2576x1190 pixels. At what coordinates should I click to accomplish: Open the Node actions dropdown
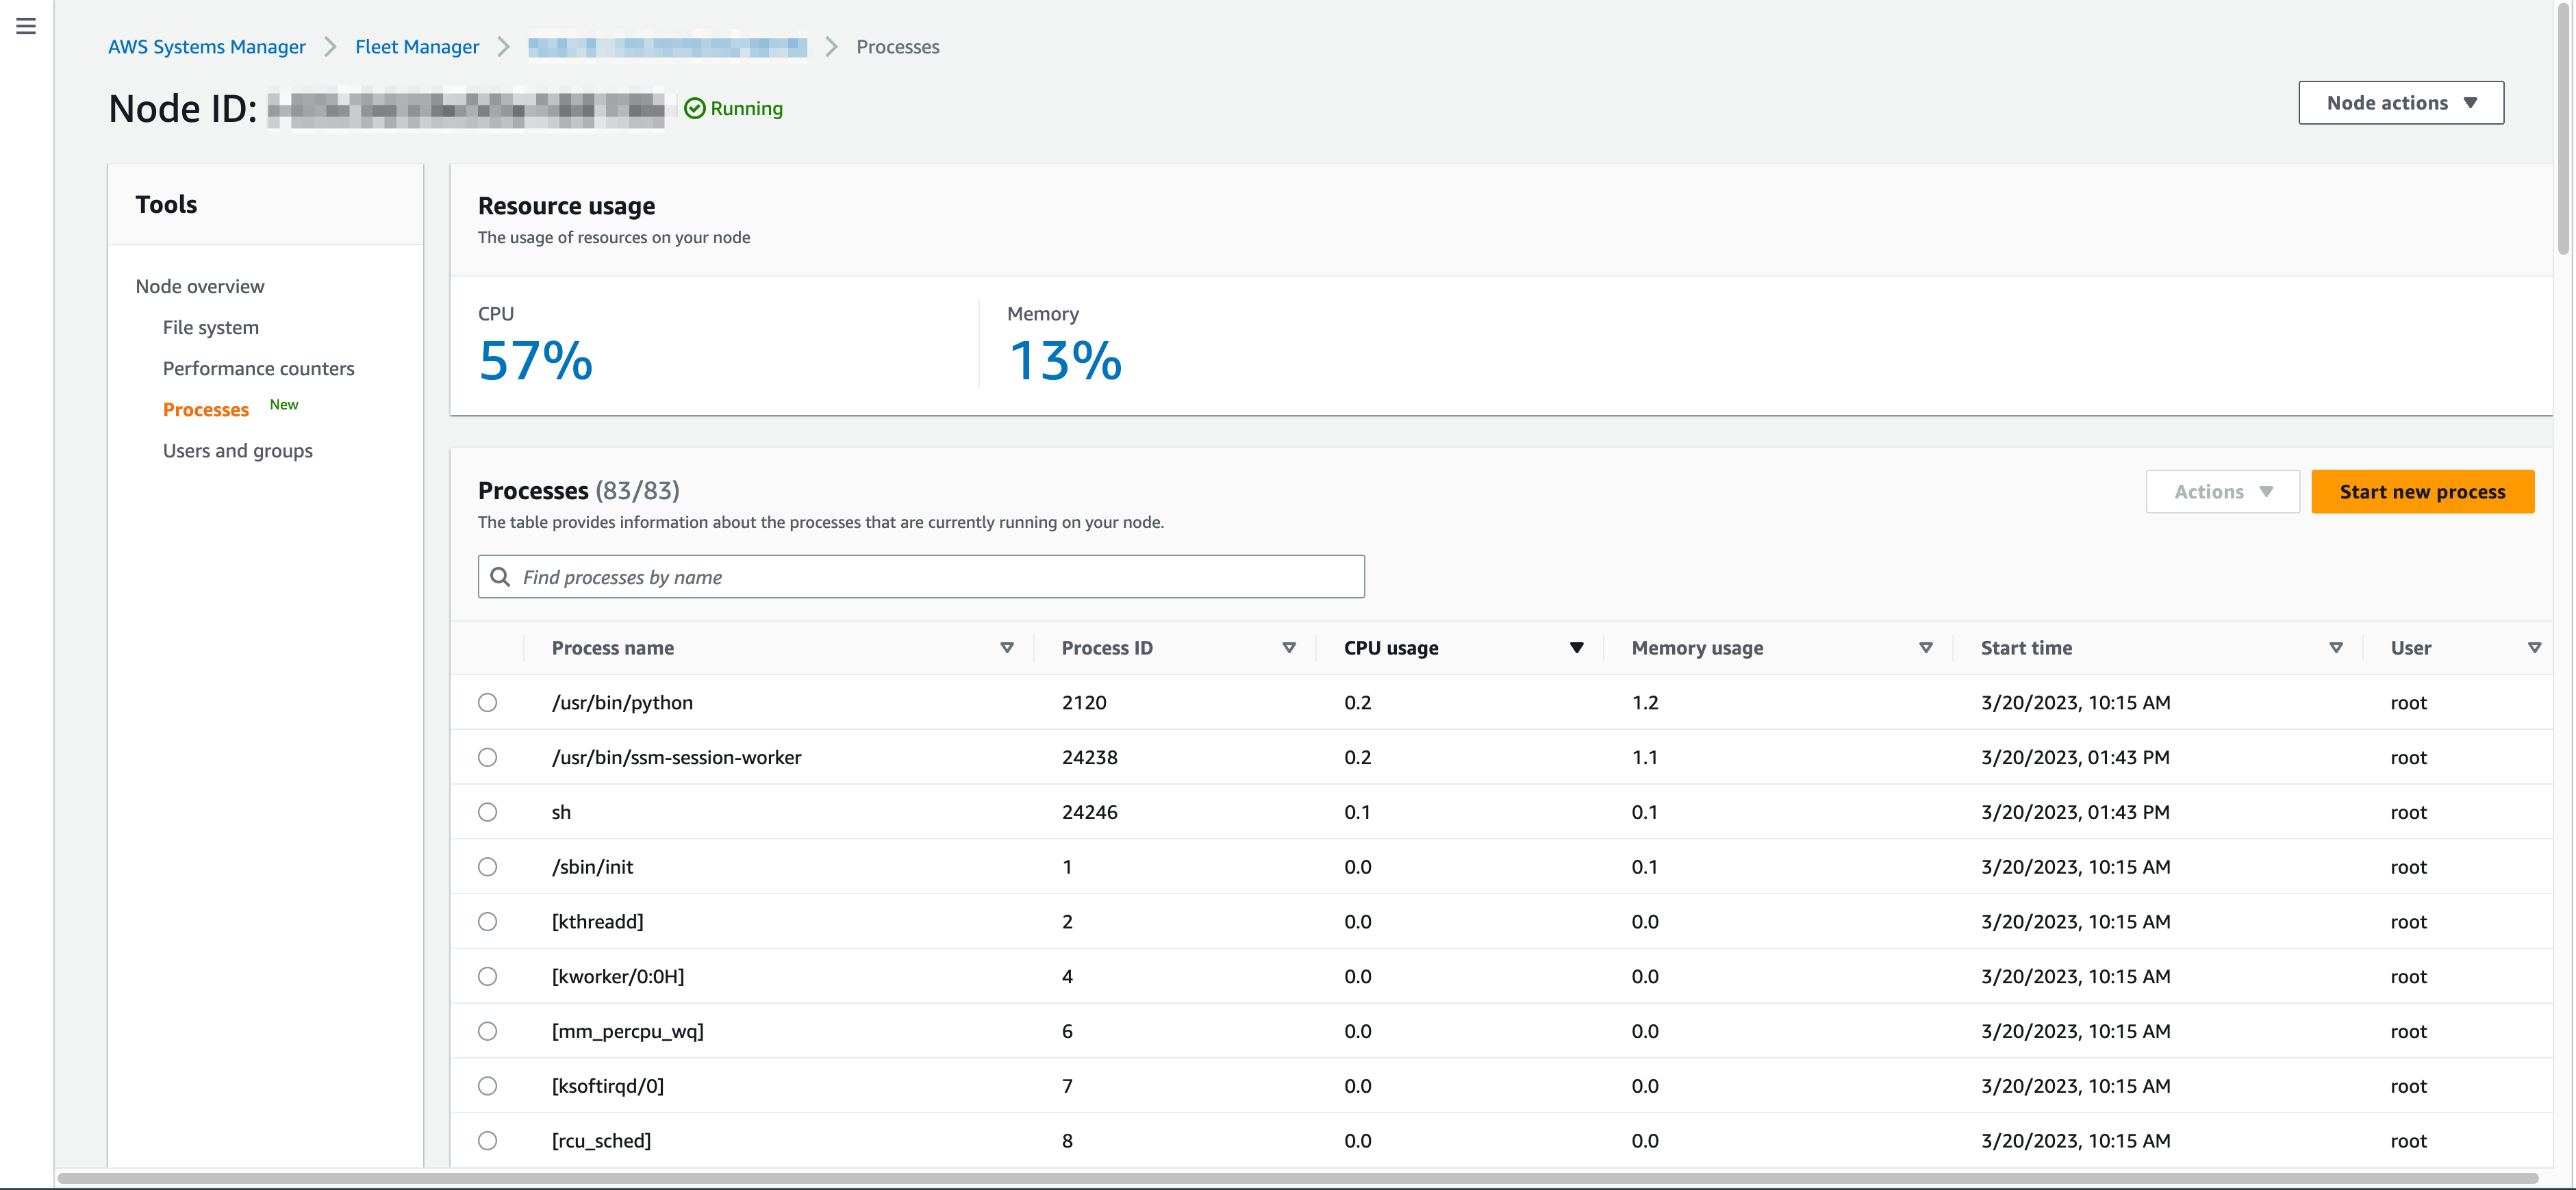pyautogui.click(x=2400, y=103)
